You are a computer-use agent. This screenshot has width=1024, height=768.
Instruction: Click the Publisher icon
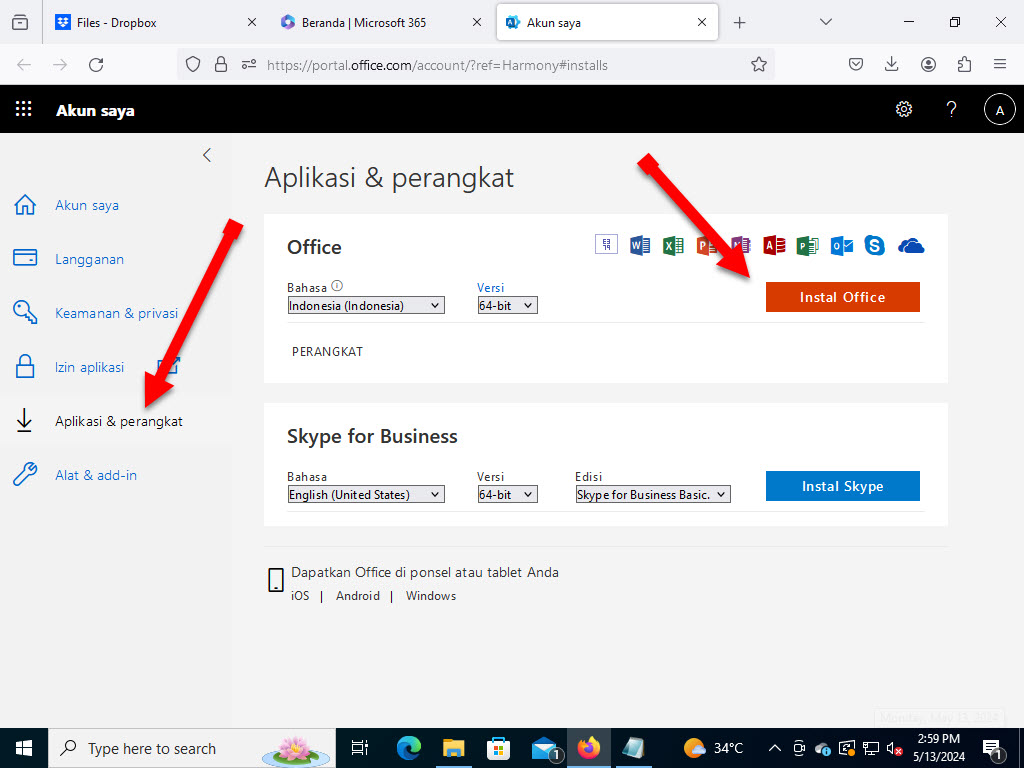click(807, 244)
